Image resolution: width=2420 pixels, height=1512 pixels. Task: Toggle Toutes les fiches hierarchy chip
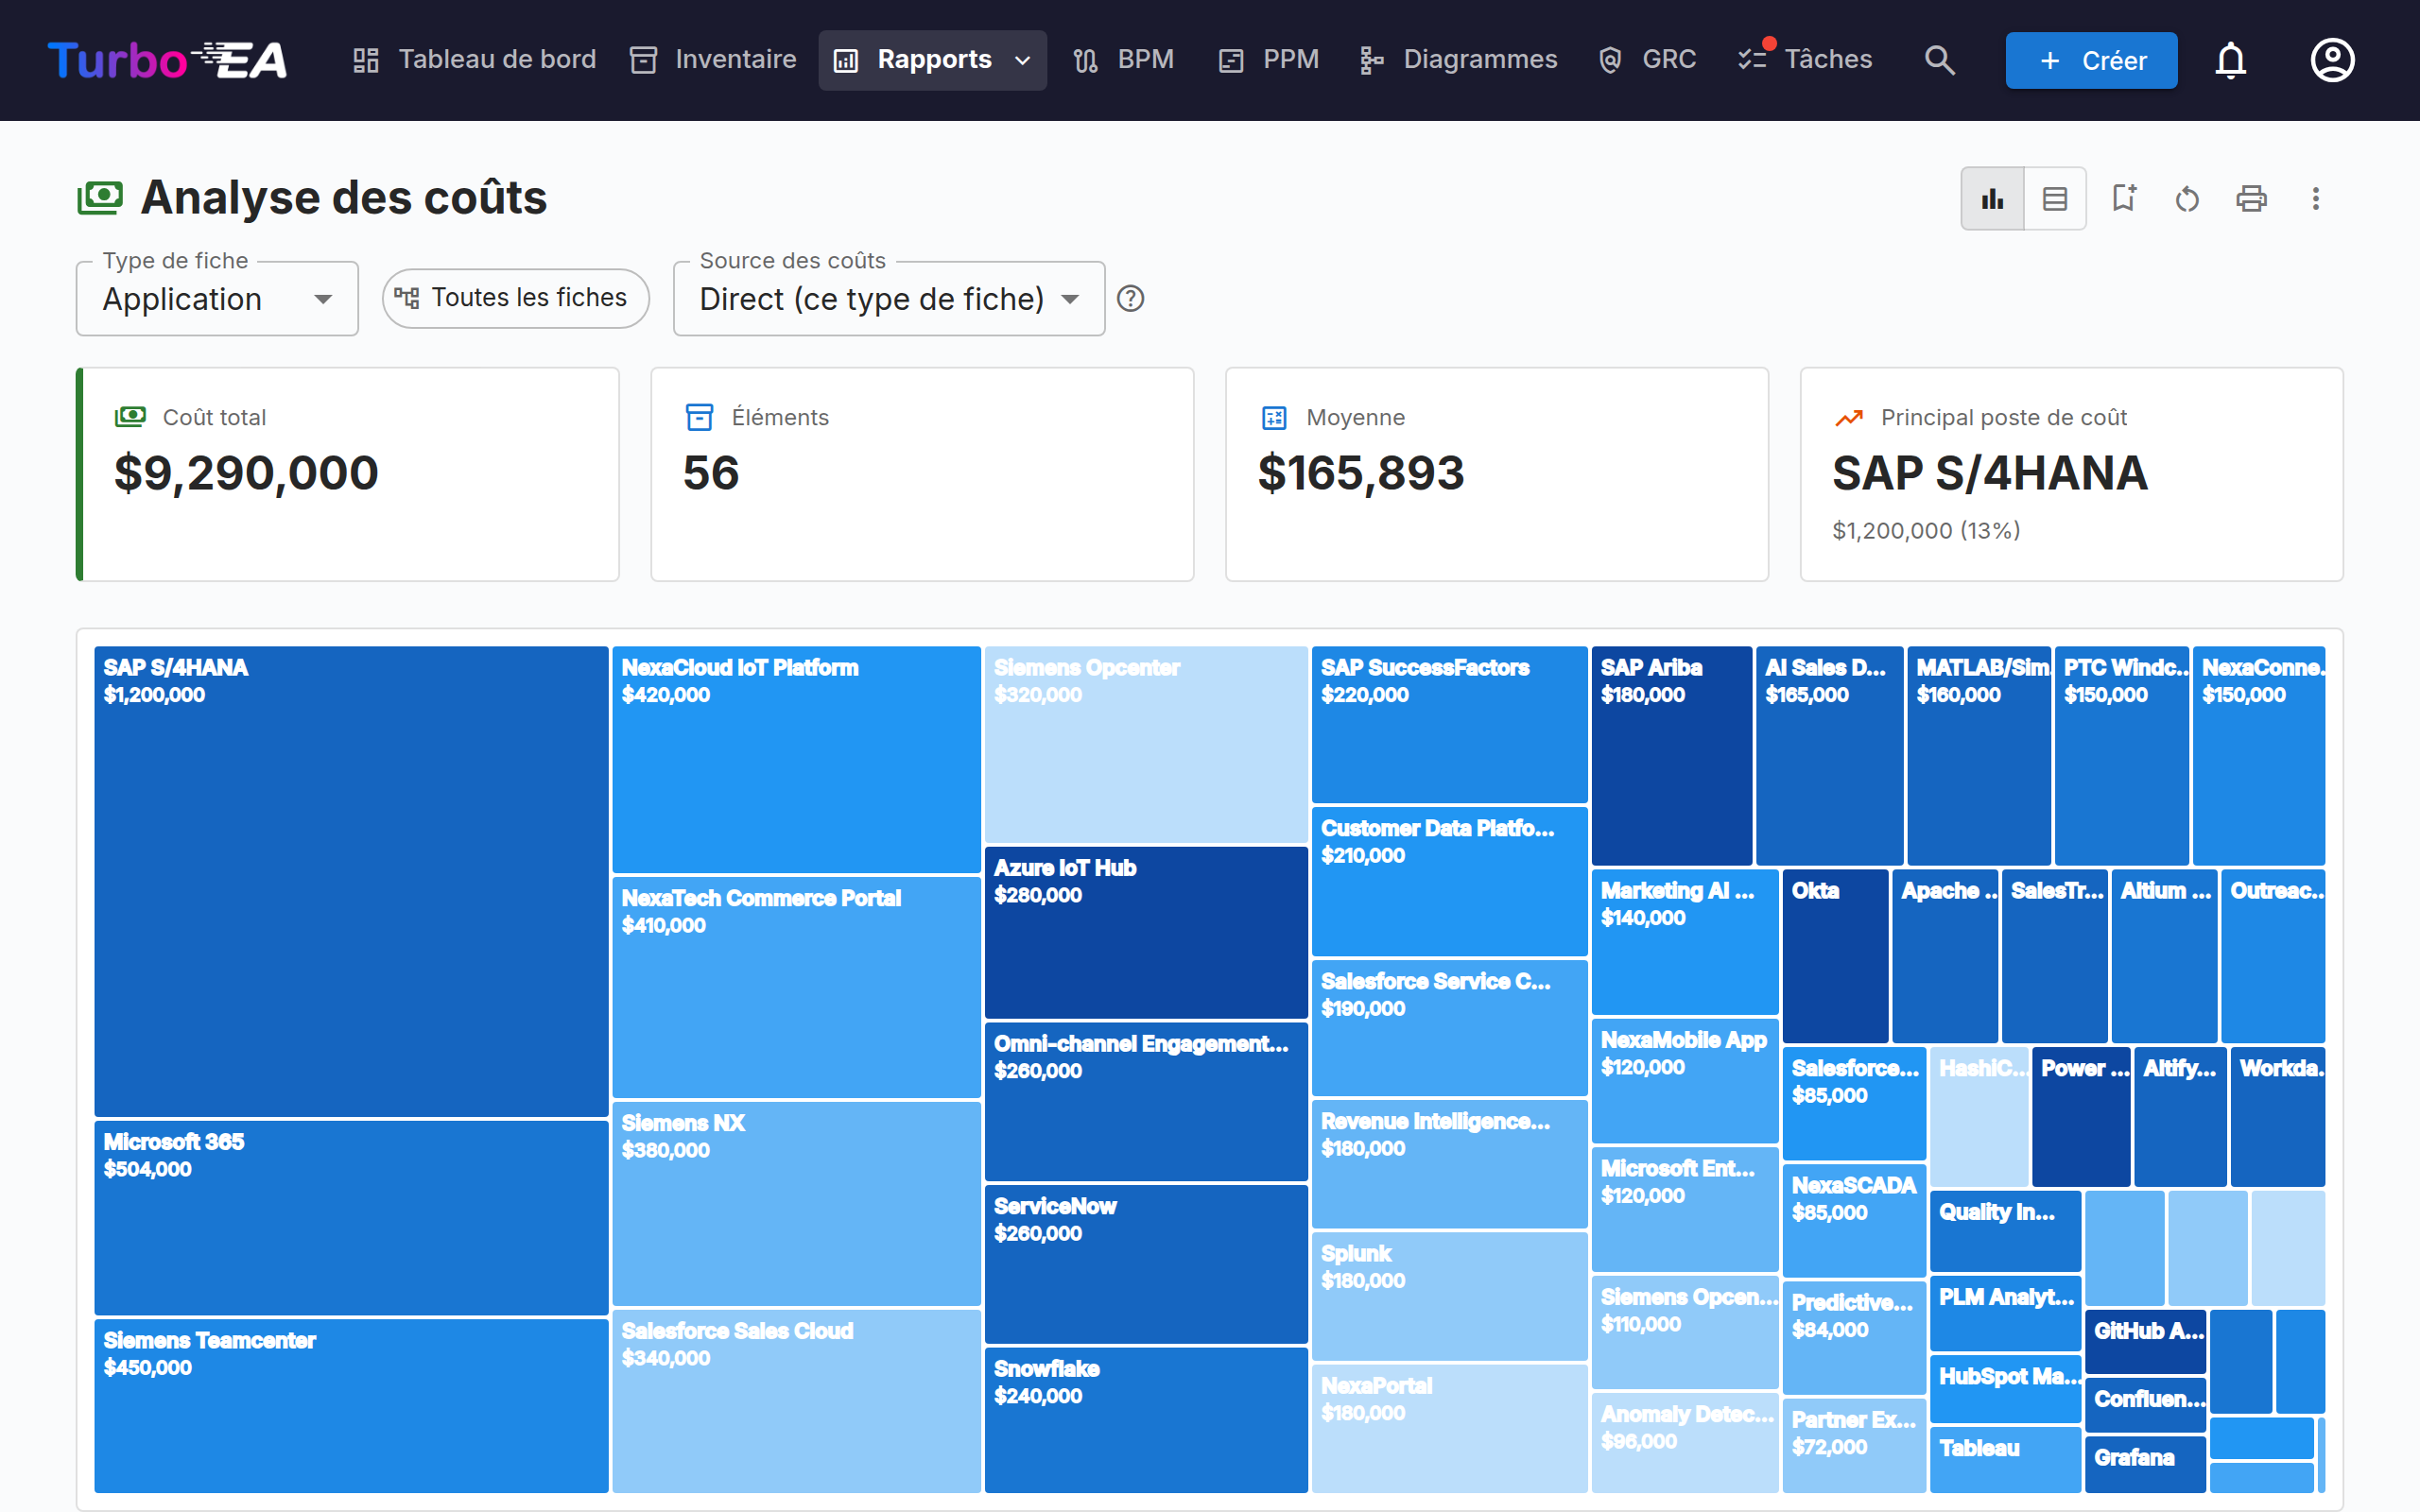515,298
